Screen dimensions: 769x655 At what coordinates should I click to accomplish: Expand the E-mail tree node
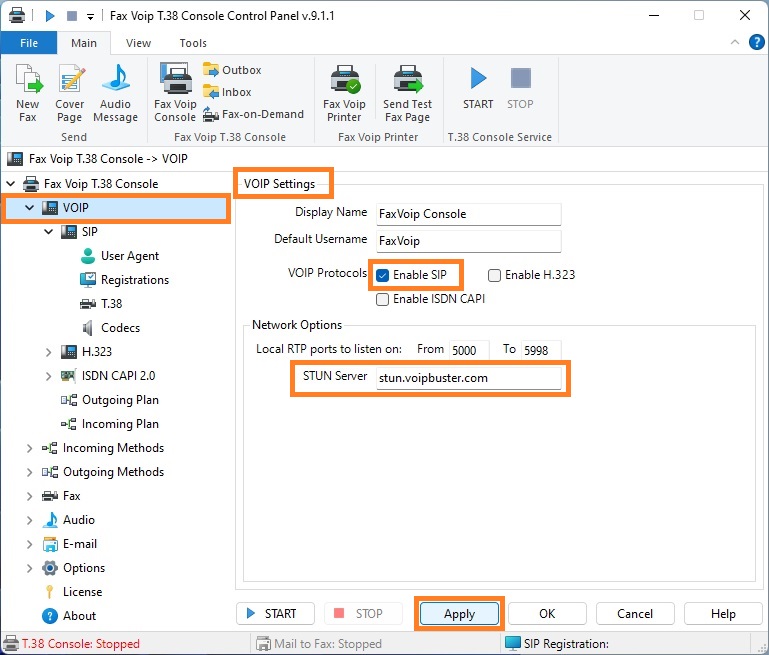pos(29,544)
